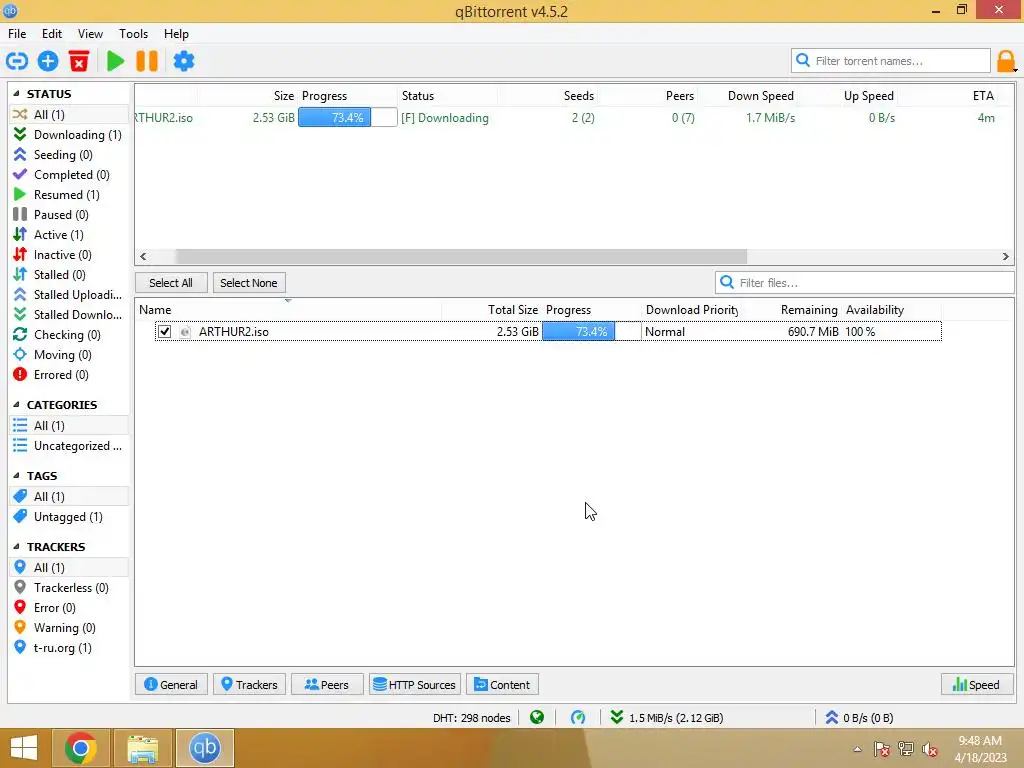1024x768 pixels.
Task: Click the ARTHUR2.iso file progress bar
Action: [592, 332]
